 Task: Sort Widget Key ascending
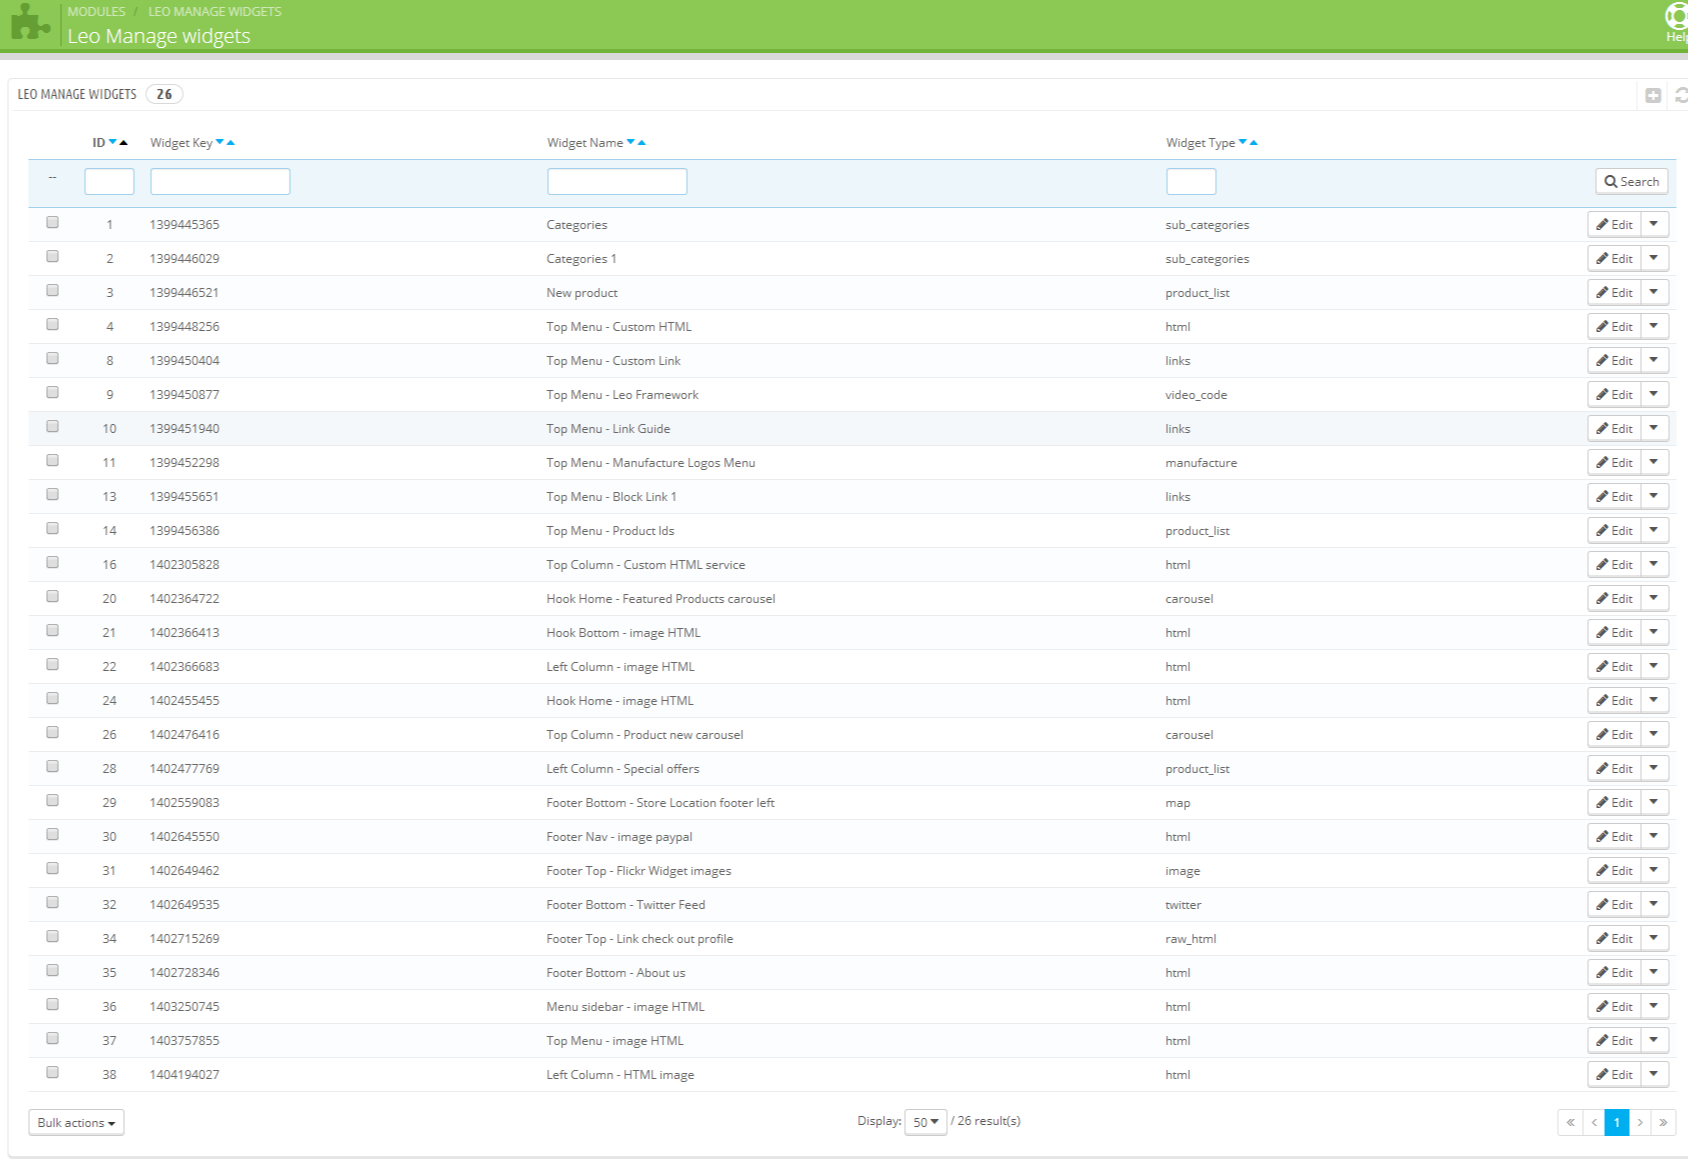[231, 142]
